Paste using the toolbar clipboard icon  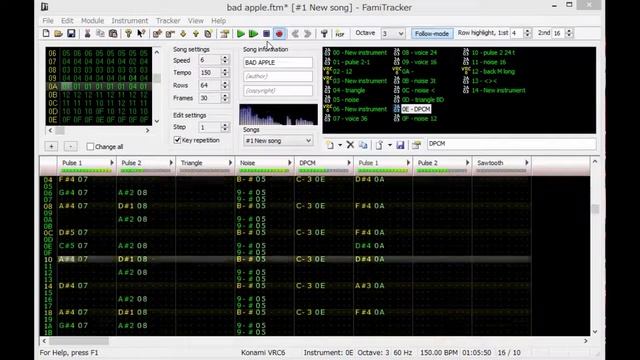[x=113, y=33]
